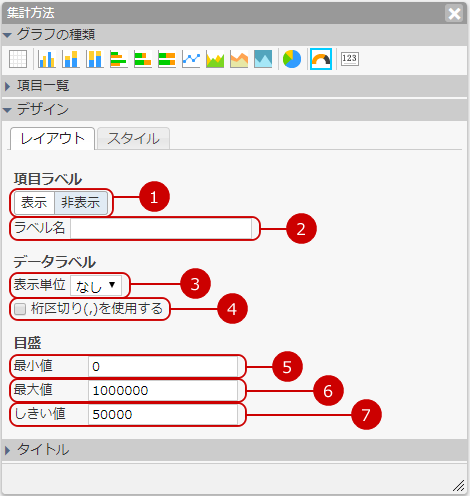Image resolution: width=470 pixels, height=496 pixels.
Task: Switch to the スタイル tab
Action: pos(133,139)
